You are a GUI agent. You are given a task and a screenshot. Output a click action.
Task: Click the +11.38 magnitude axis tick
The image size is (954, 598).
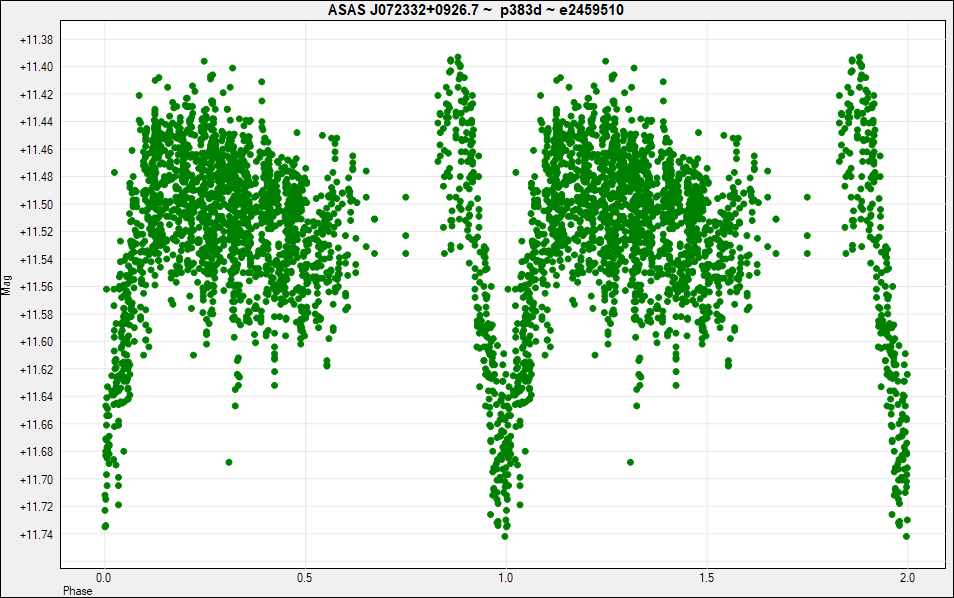click(x=37, y=40)
